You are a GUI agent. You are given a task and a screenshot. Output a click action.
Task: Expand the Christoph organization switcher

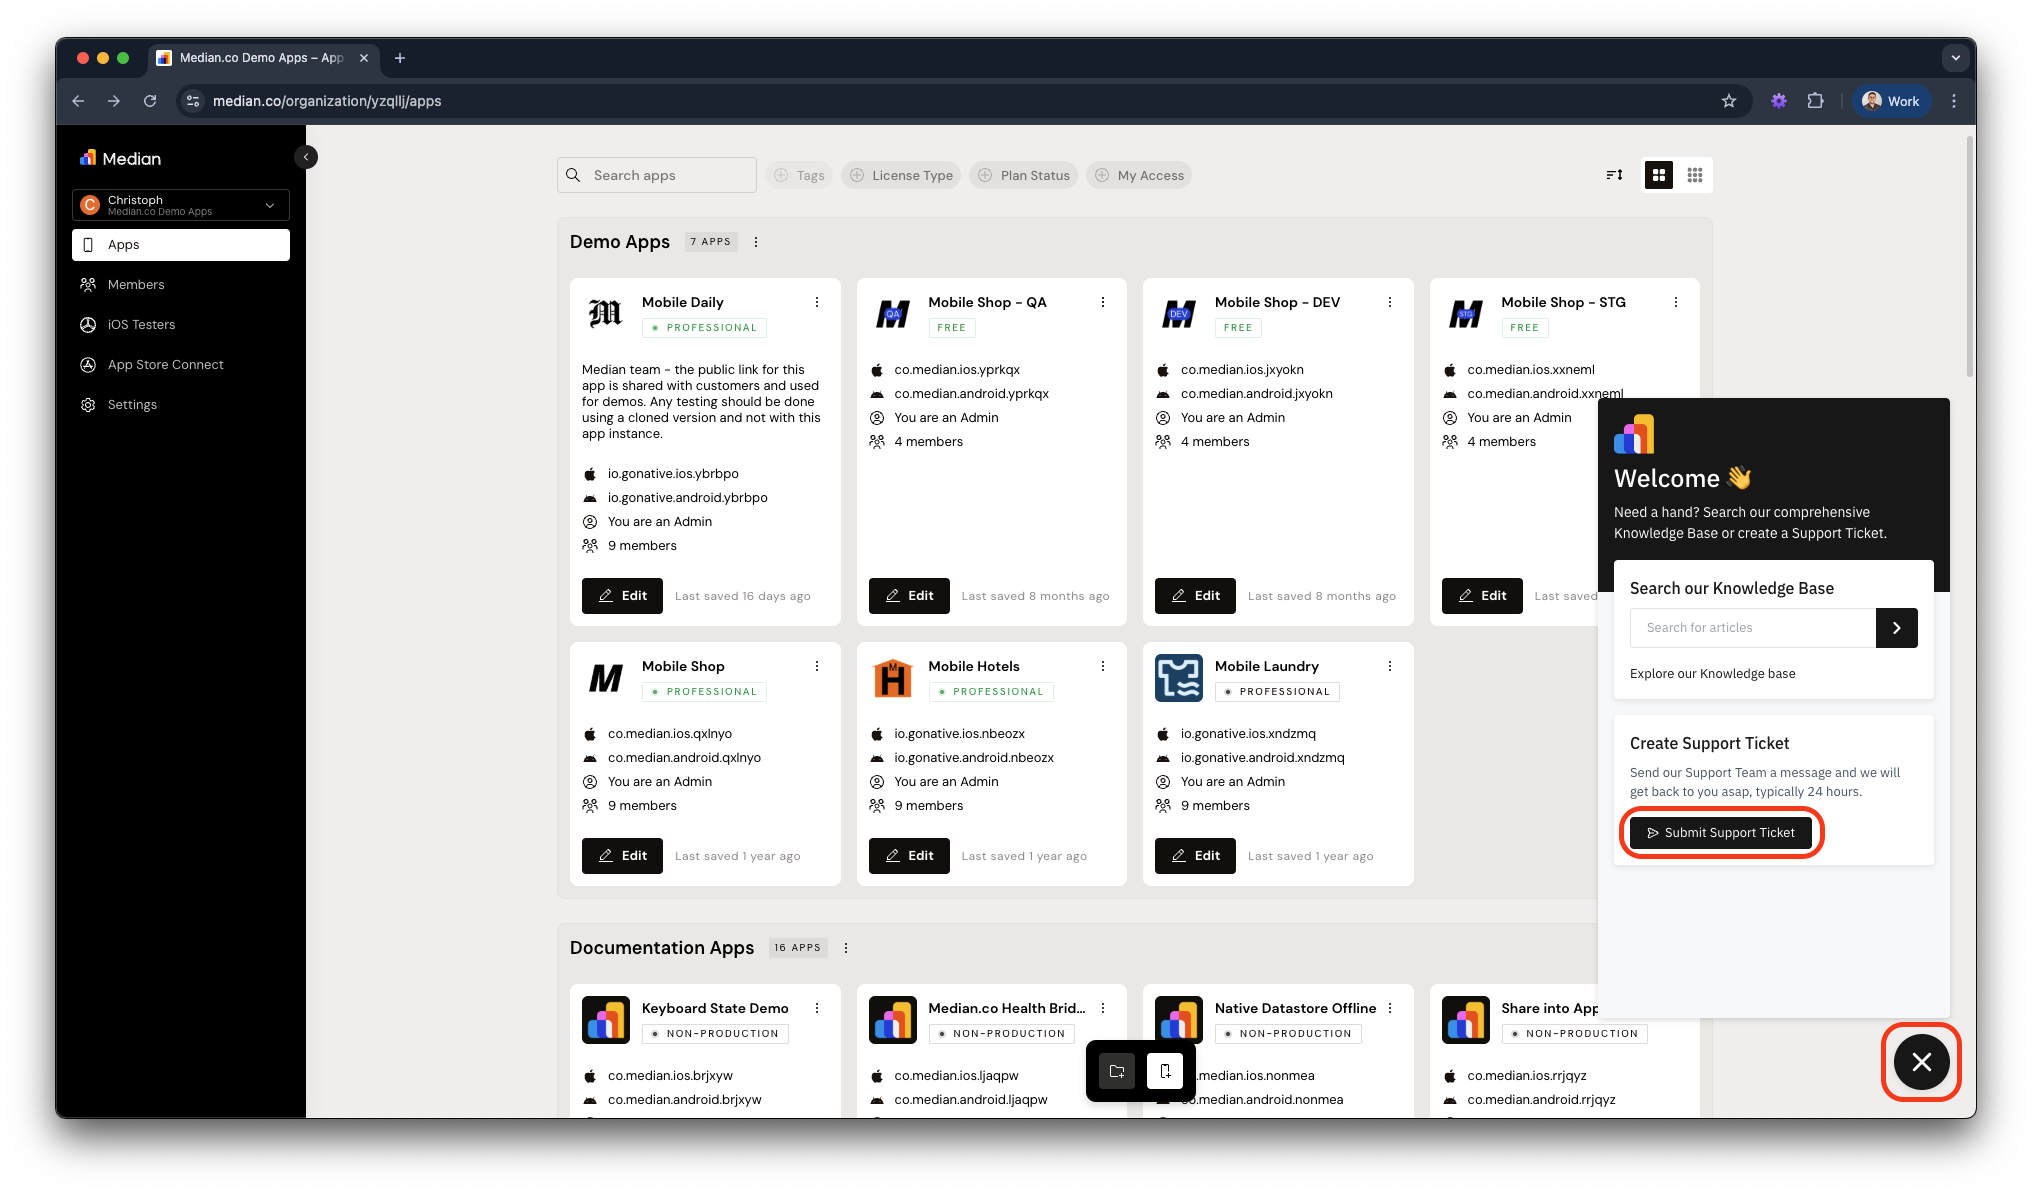(181, 205)
